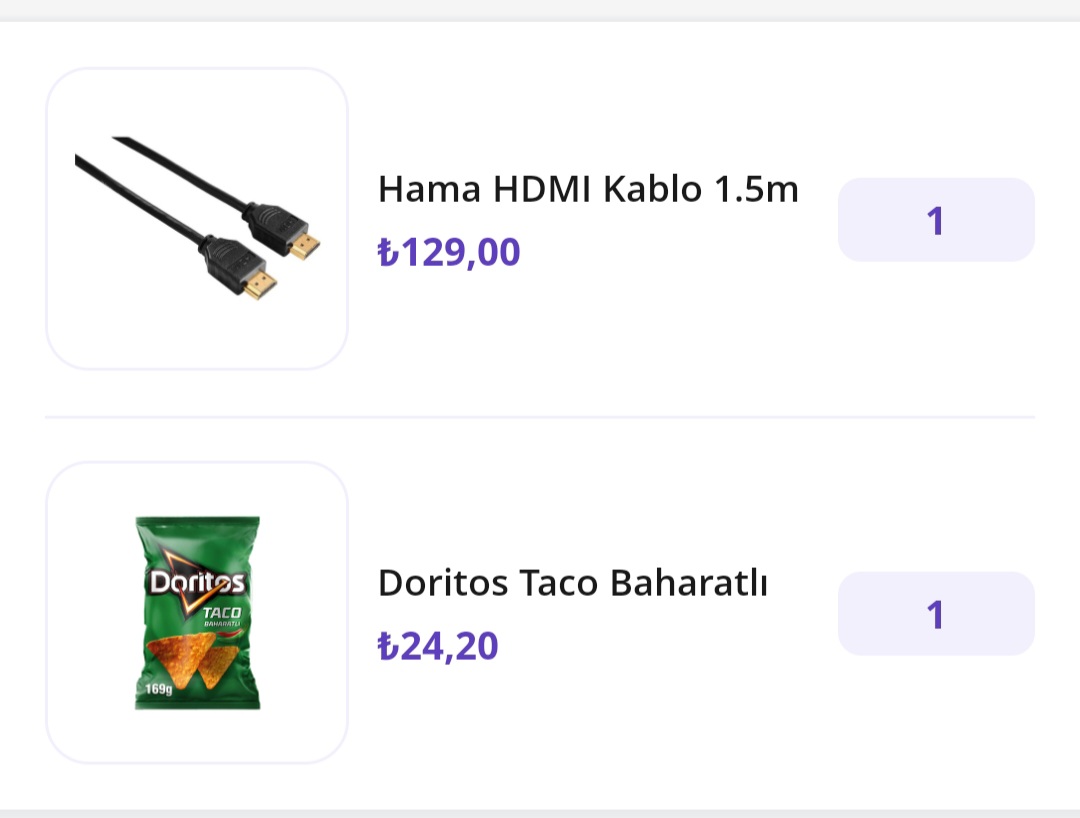Viewport: 1080px width, 818px height.
Task: Click the TACO text on the bag
Action: pyautogui.click(x=221, y=612)
